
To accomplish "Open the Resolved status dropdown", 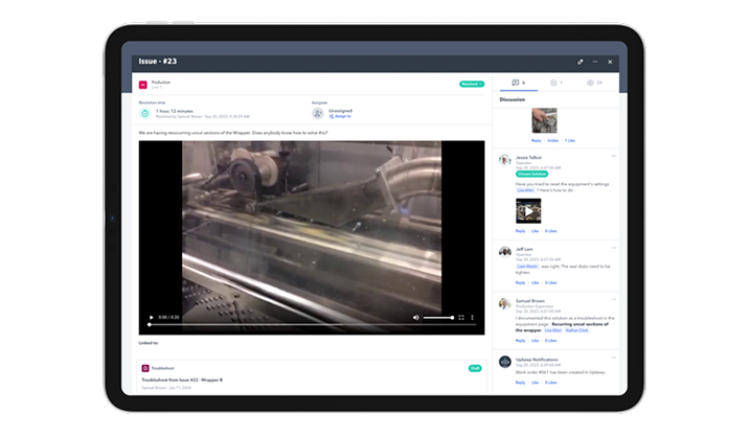I will (x=472, y=84).
